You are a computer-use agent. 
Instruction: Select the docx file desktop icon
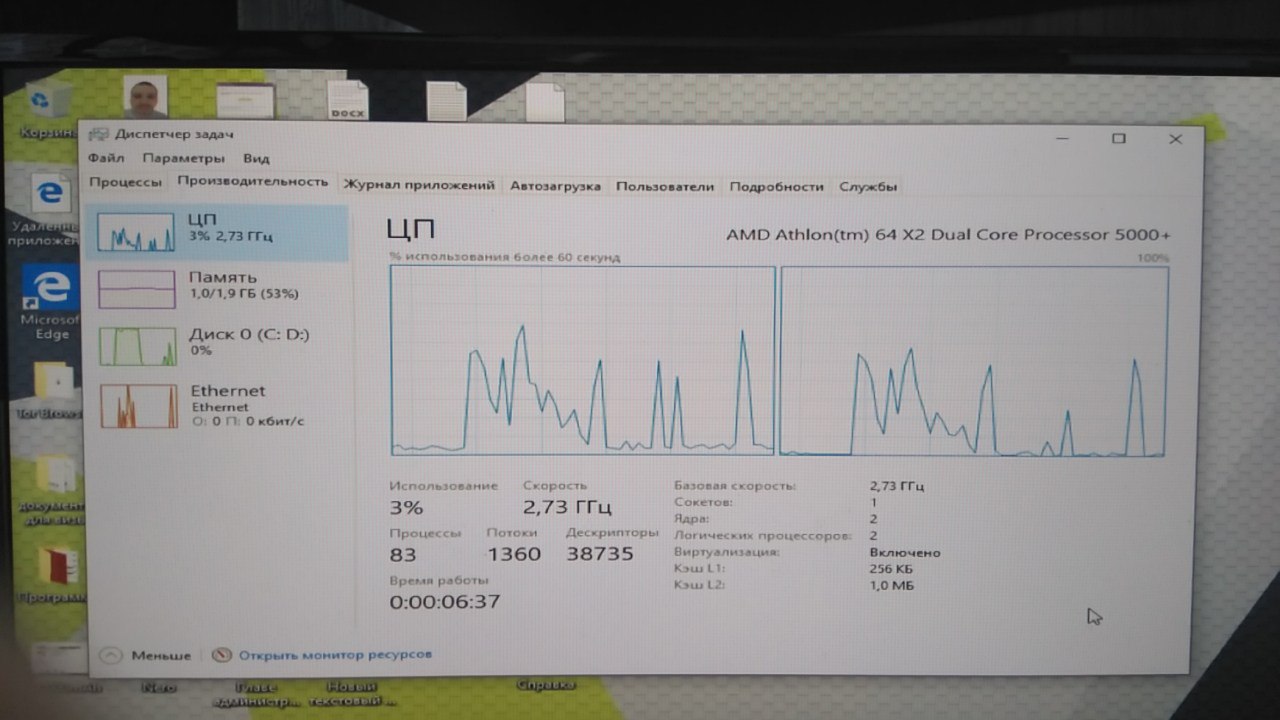point(348,100)
